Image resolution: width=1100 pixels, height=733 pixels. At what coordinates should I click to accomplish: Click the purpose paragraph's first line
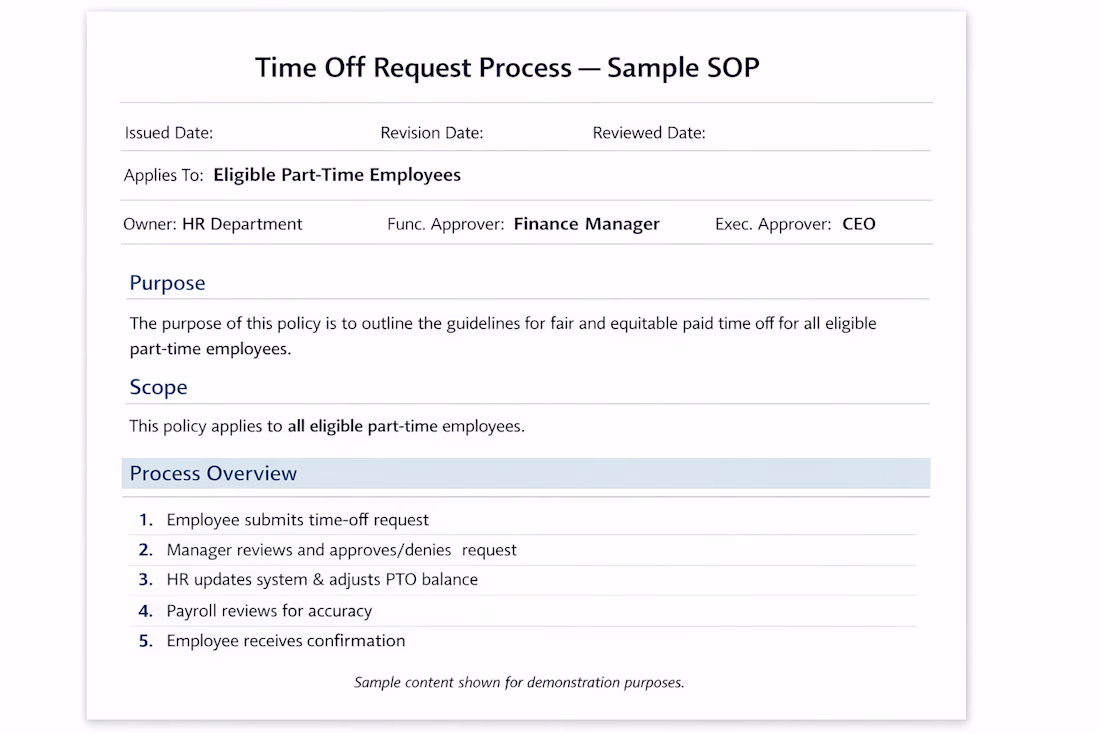(x=502, y=324)
